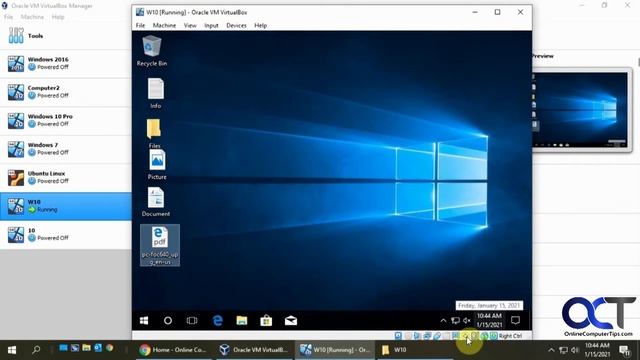Select the running W10 VM entry

(x=66, y=206)
